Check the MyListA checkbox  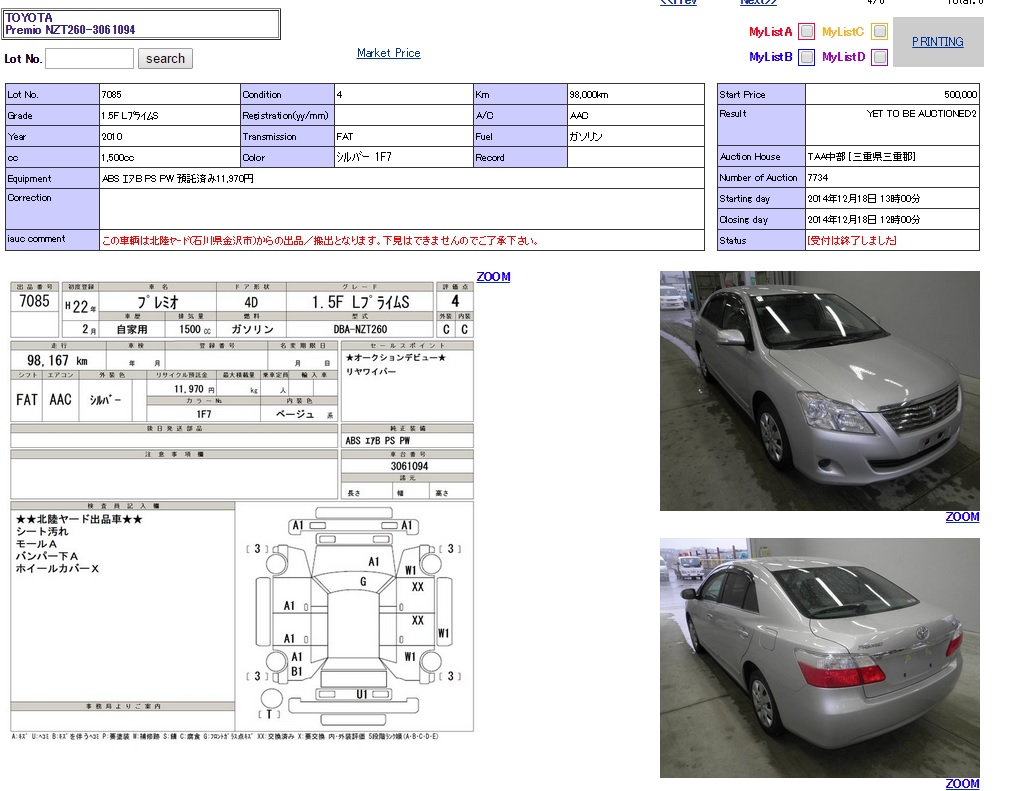806,31
